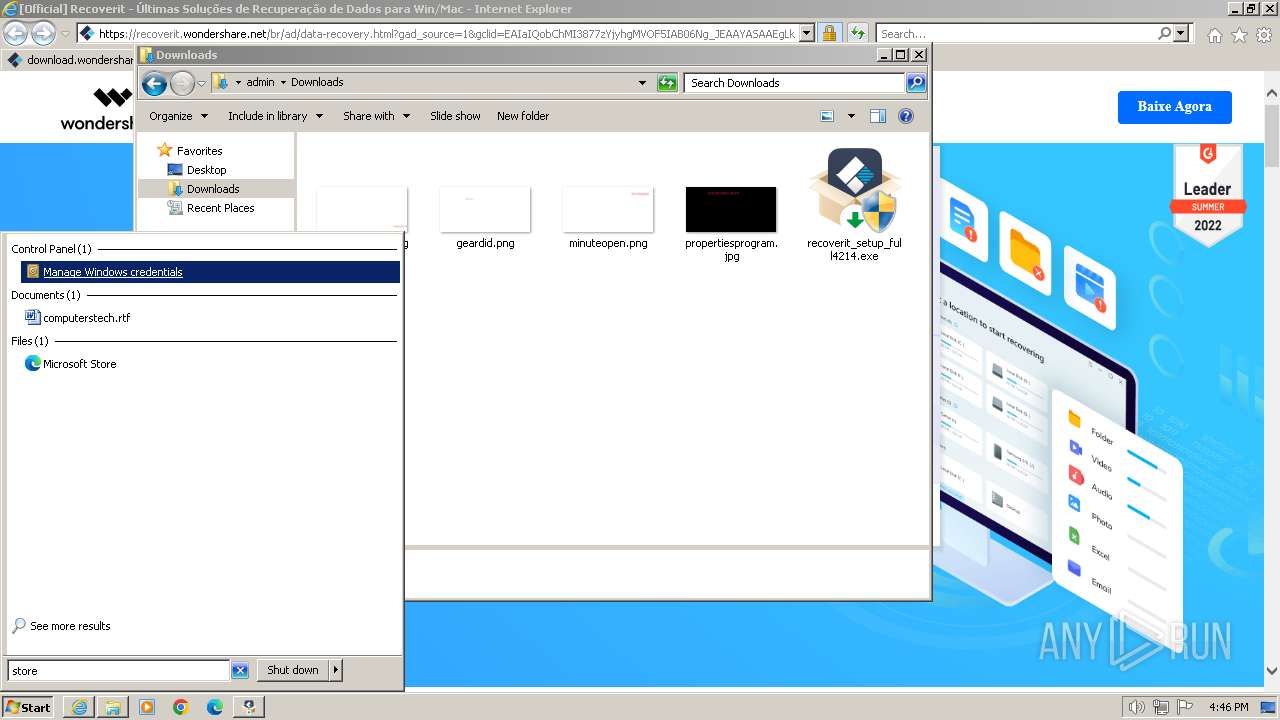The height and width of the screenshot is (720, 1280).
Task: Select the propertiesprogram.jpg thumbnail
Action: pyautogui.click(x=731, y=224)
